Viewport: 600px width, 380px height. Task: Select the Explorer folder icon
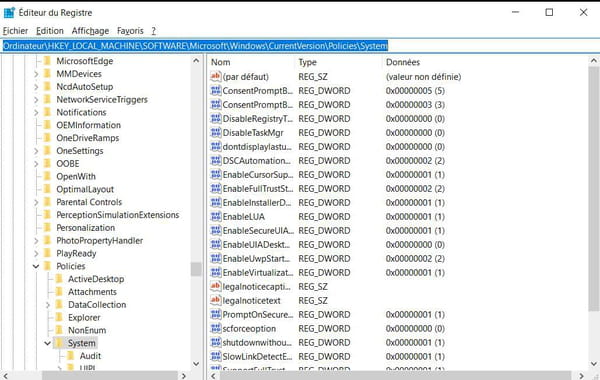pos(59,317)
